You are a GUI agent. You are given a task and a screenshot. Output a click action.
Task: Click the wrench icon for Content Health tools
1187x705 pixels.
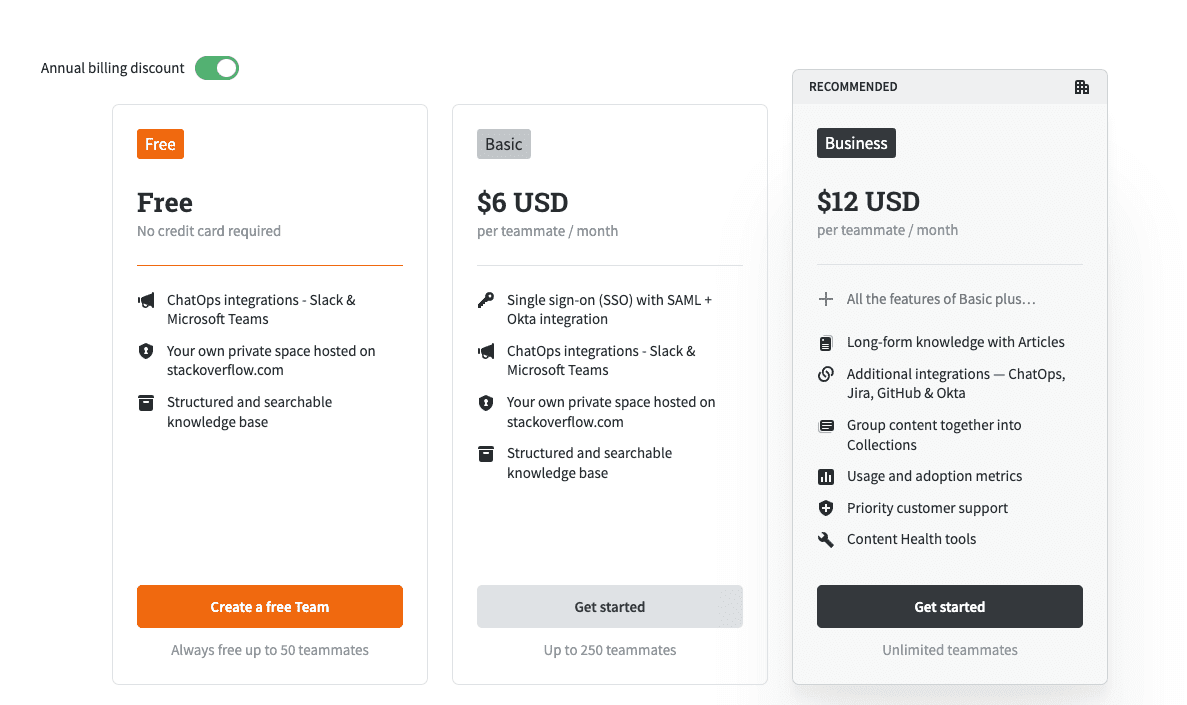(826, 540)
